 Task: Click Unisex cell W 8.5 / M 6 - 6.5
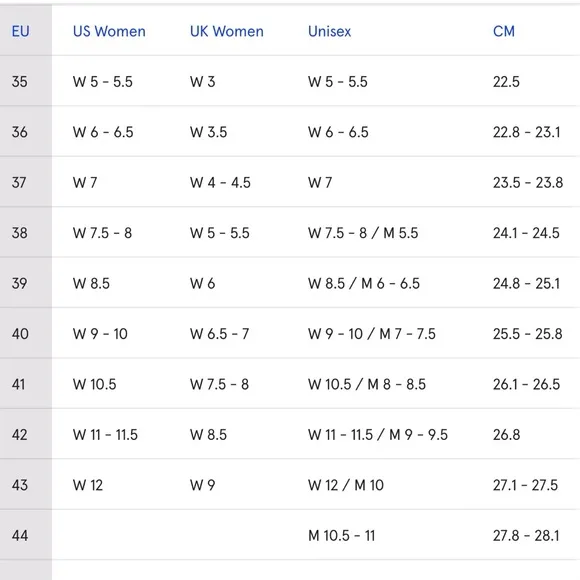click(x=364, y=284)
